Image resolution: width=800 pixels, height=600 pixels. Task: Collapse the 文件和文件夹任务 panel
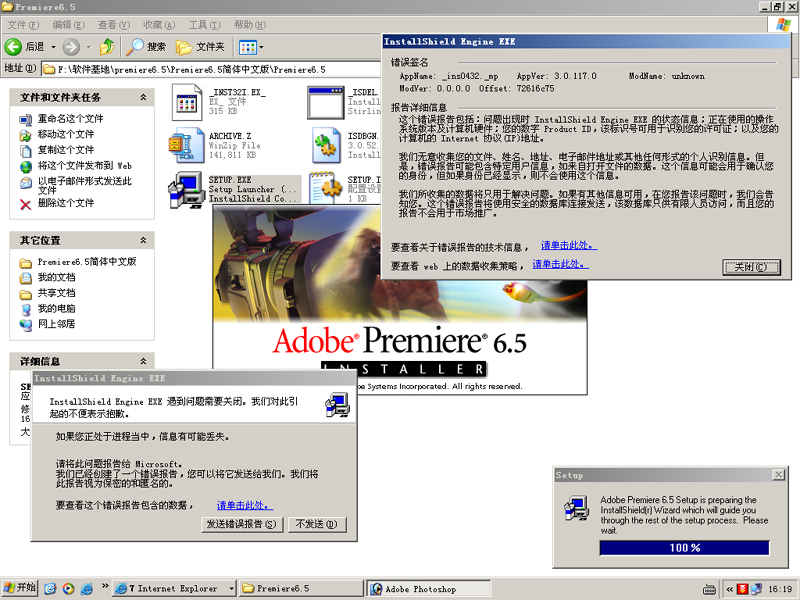click(x=143, y=97)
